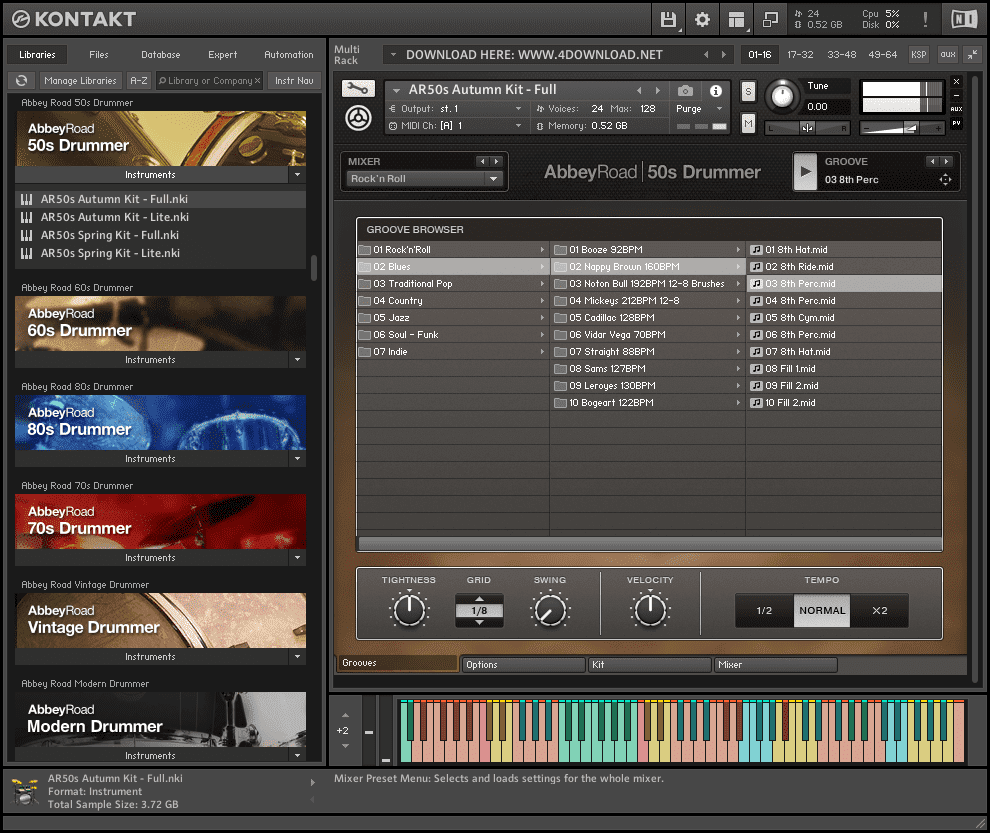
Task: Open the Kontakt options gear
Action: [x=702, y=19]
